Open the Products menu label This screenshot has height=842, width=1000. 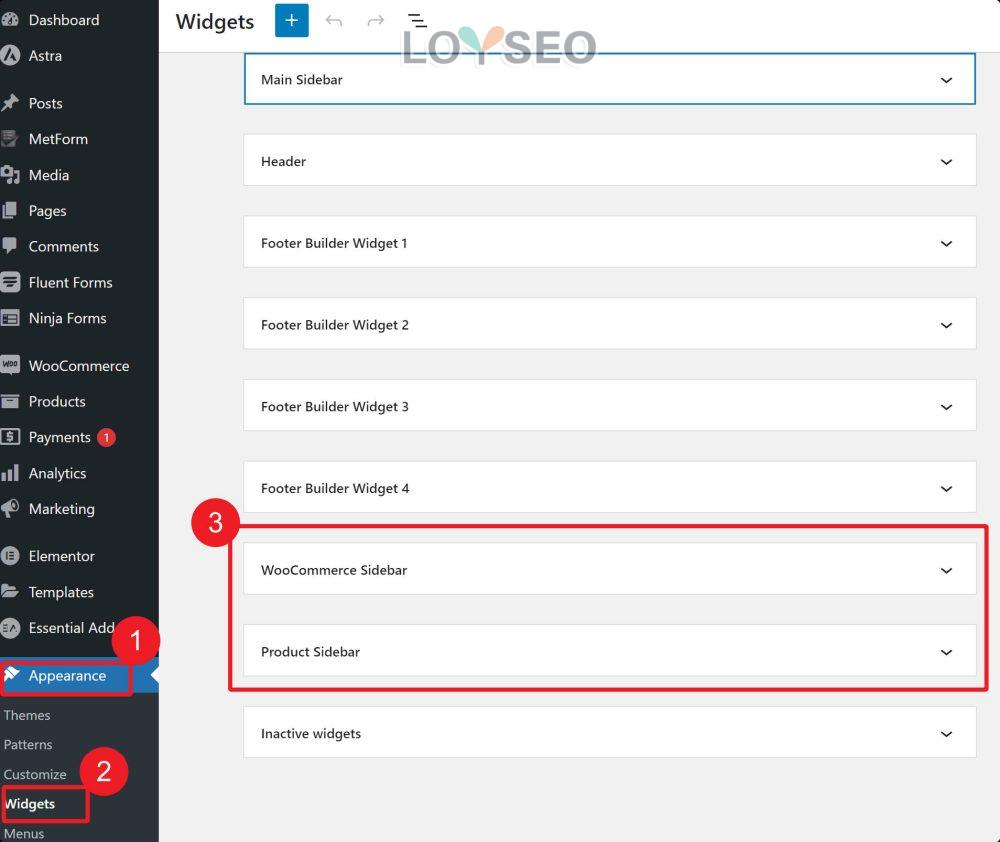(57, 401)
